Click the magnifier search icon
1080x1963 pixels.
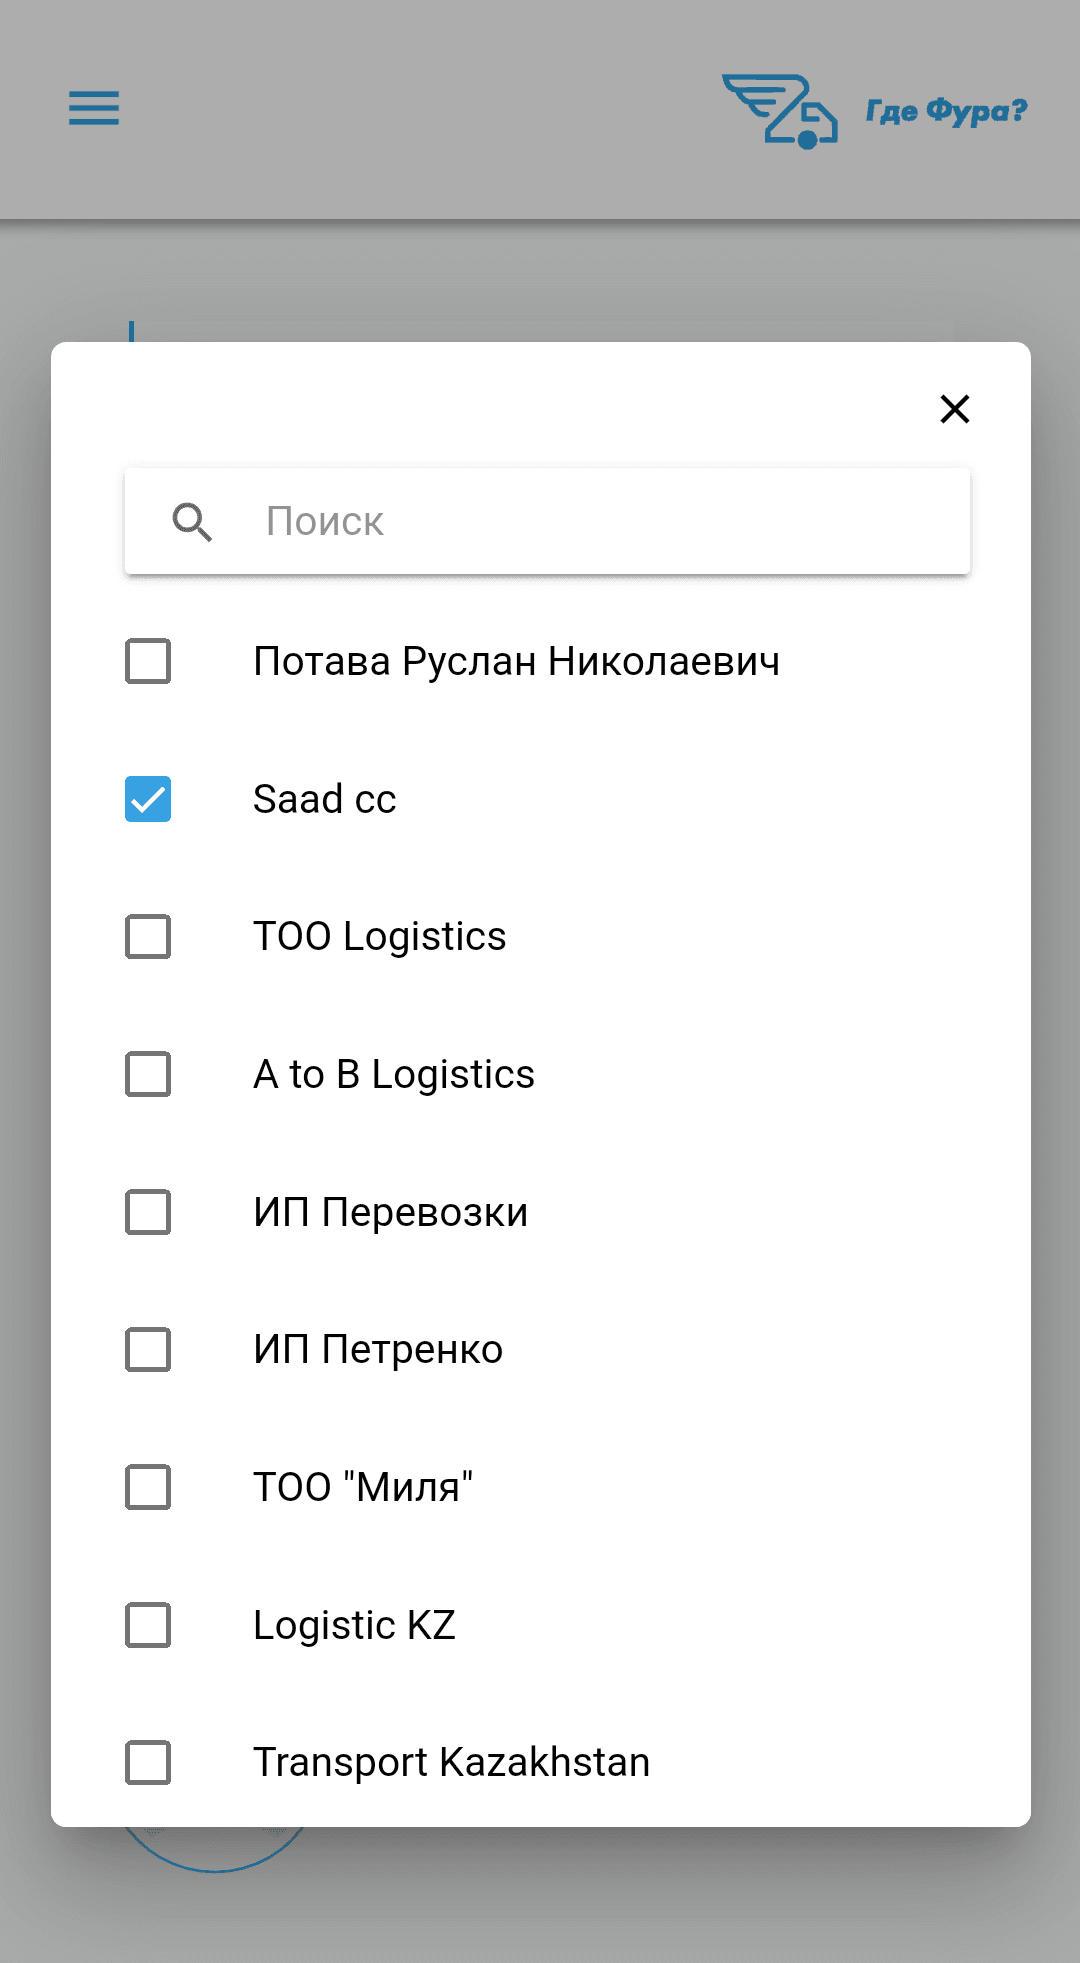(x=192, y=522)
